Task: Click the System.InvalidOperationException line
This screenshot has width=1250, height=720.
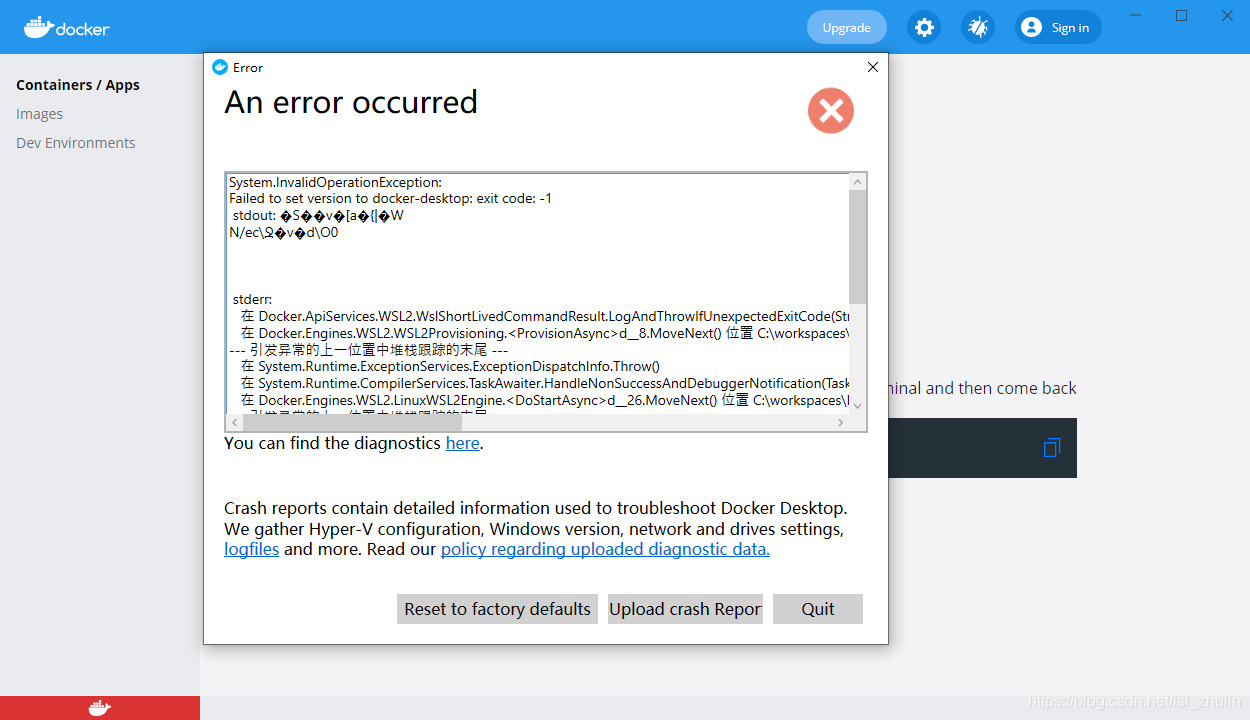Action: click(x=335, y=182)
